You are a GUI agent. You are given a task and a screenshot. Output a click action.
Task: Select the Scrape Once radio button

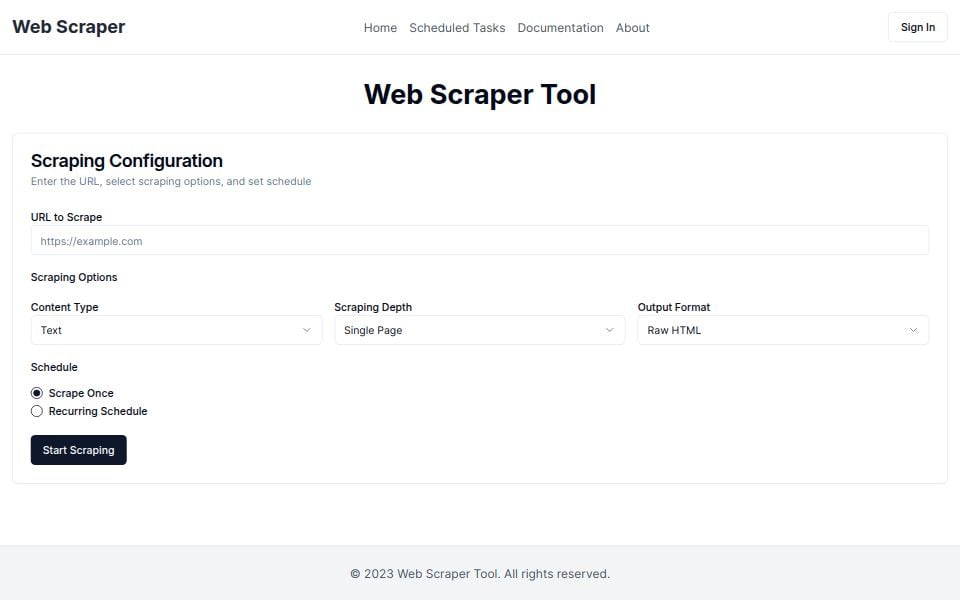point(37,393)
